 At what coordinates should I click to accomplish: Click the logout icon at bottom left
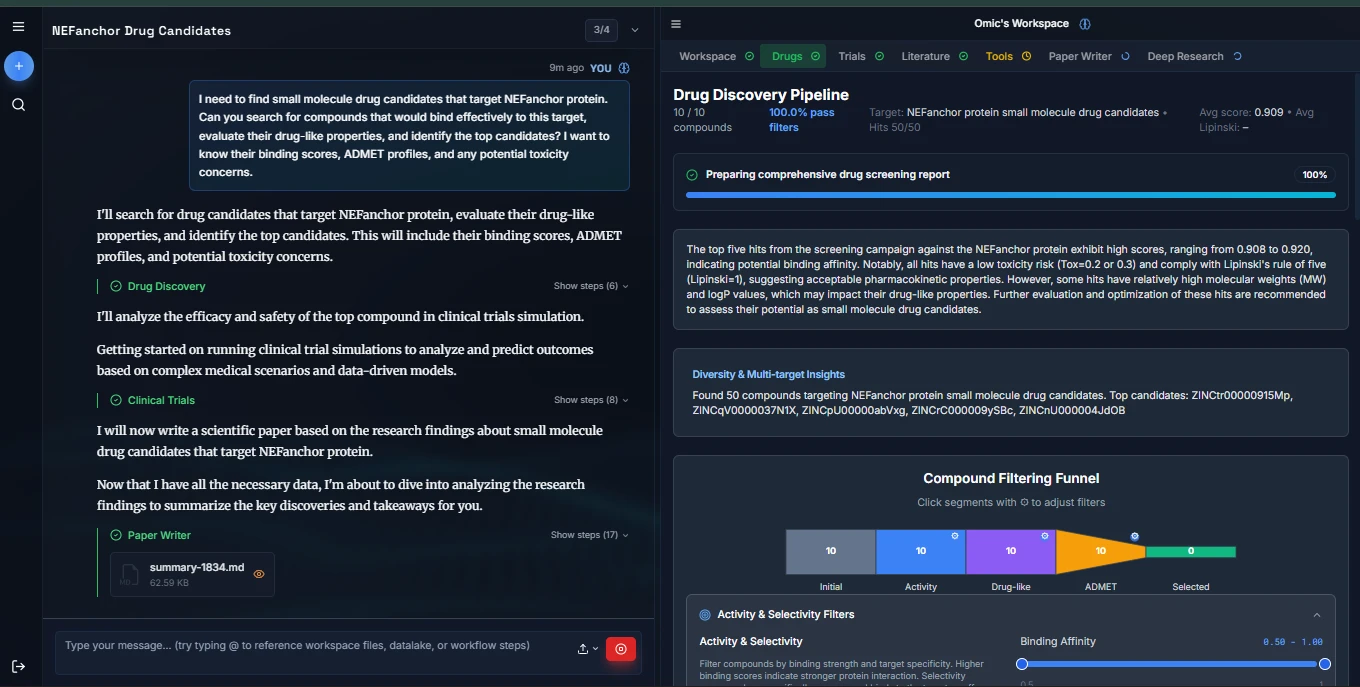click(x=19, y=666)
